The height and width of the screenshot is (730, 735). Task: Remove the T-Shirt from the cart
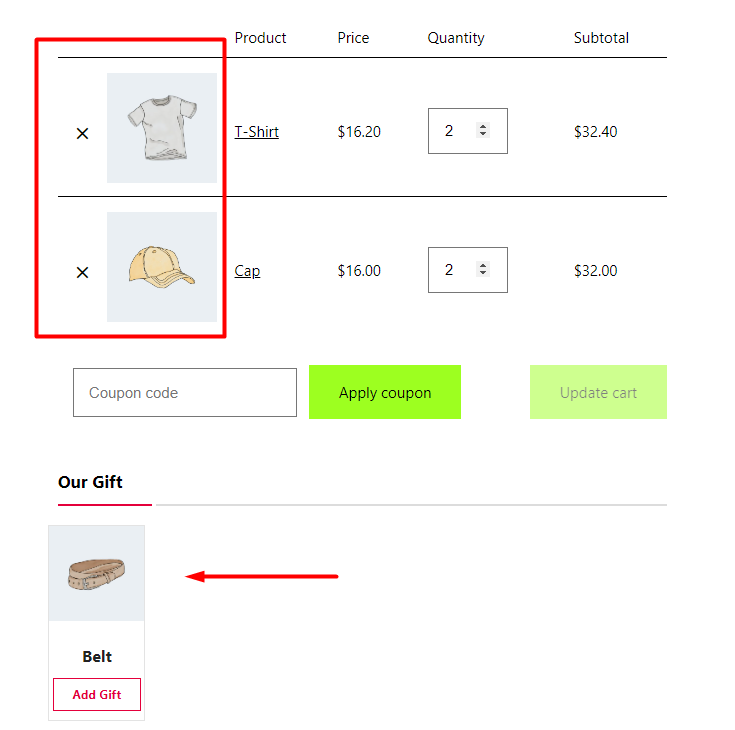point(82,134)
